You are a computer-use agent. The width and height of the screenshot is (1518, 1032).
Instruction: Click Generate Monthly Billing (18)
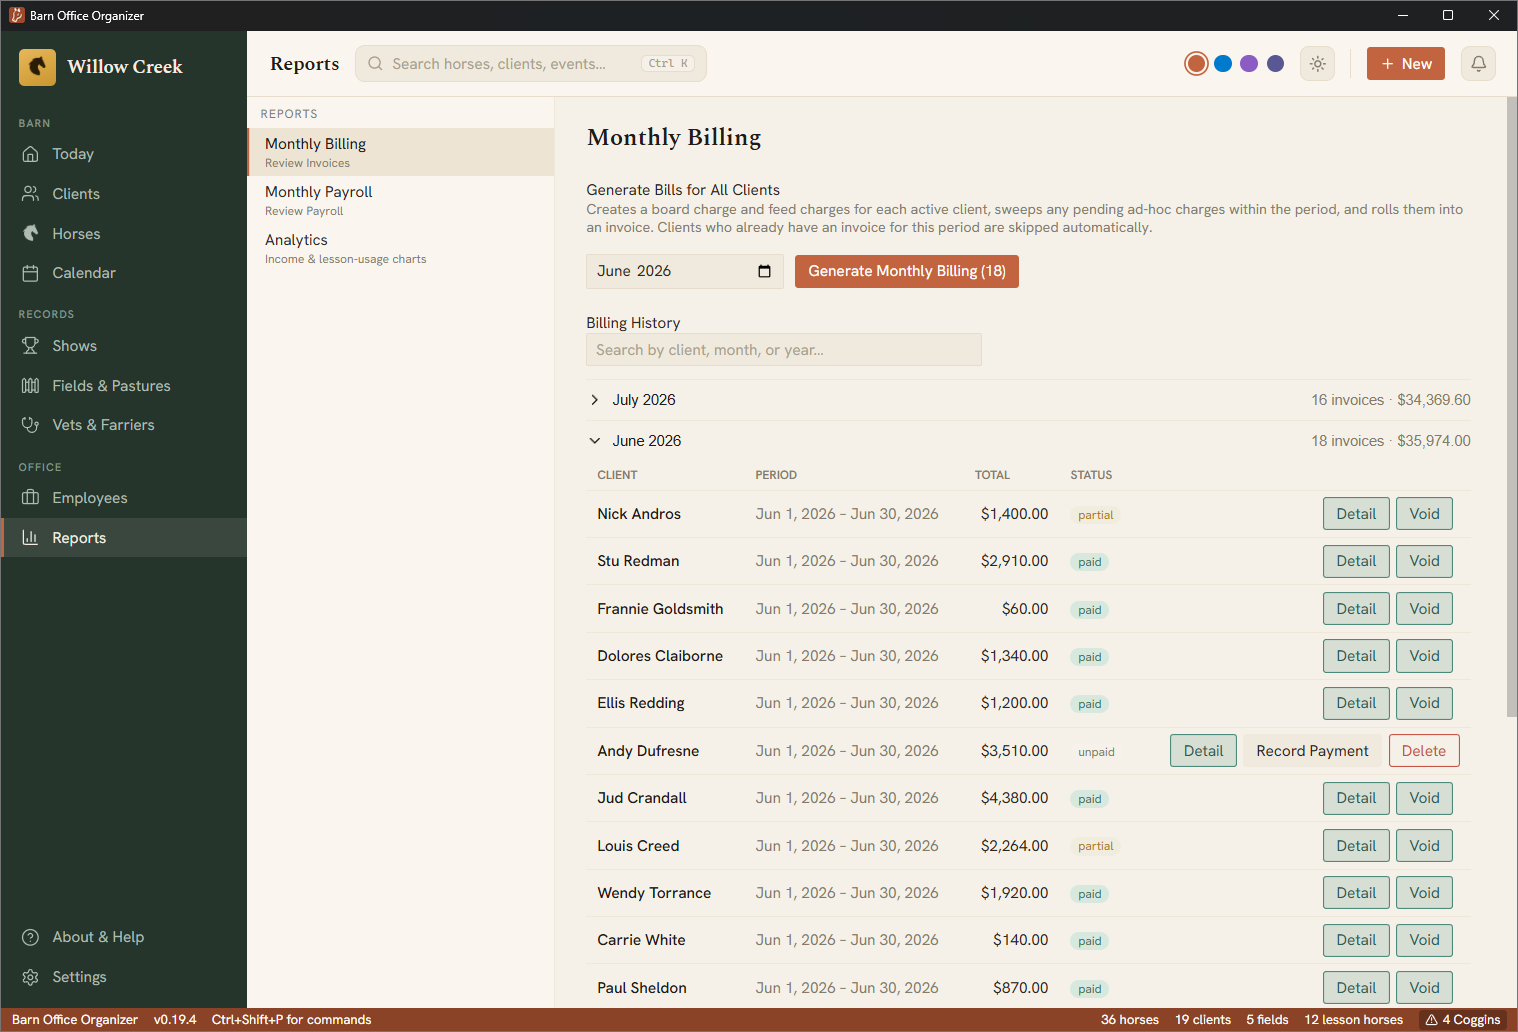tap(907, 271)
